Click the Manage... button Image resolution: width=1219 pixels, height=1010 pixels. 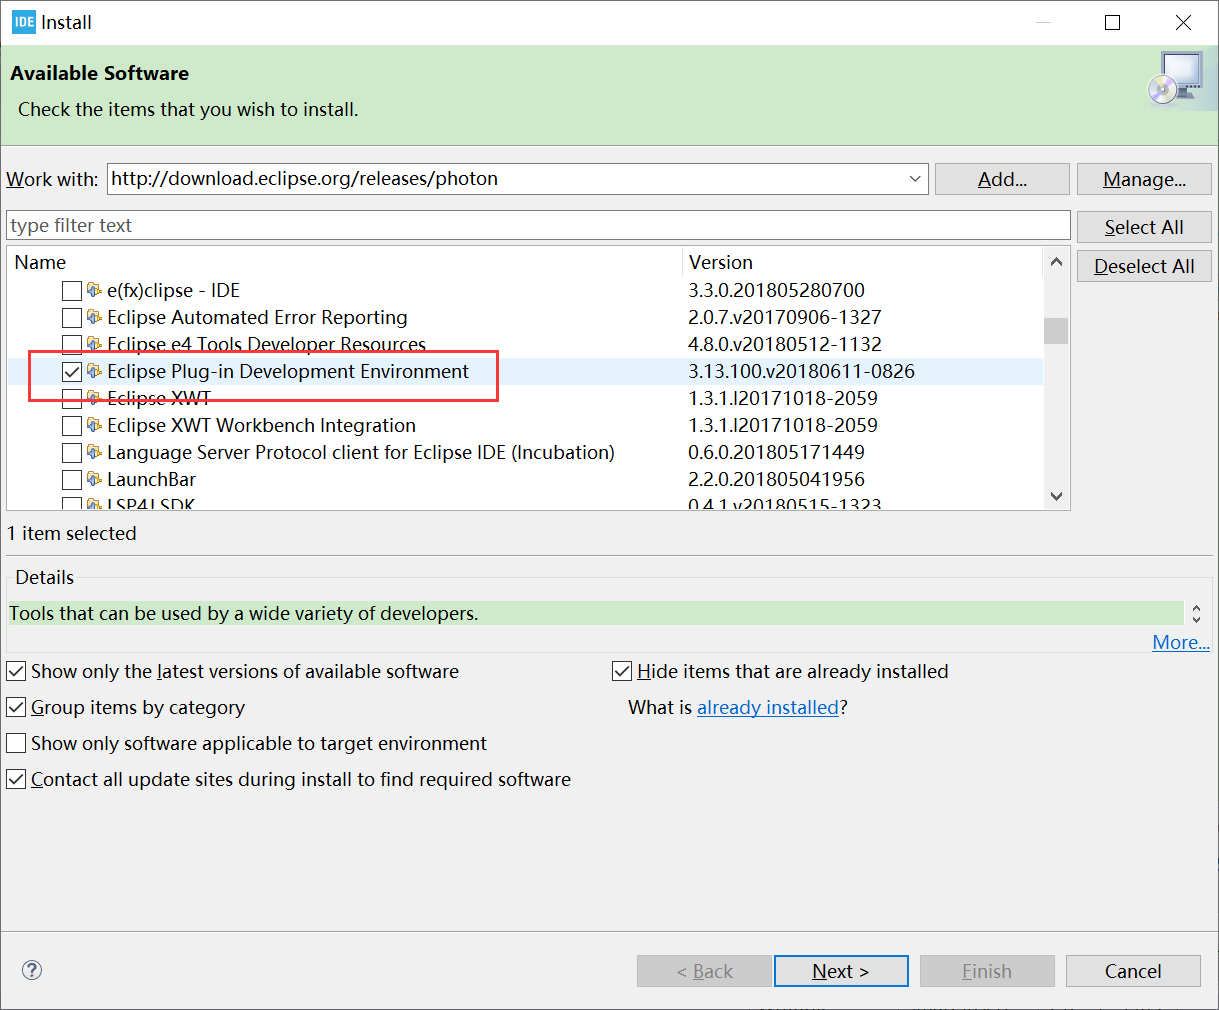point(1144,179)
